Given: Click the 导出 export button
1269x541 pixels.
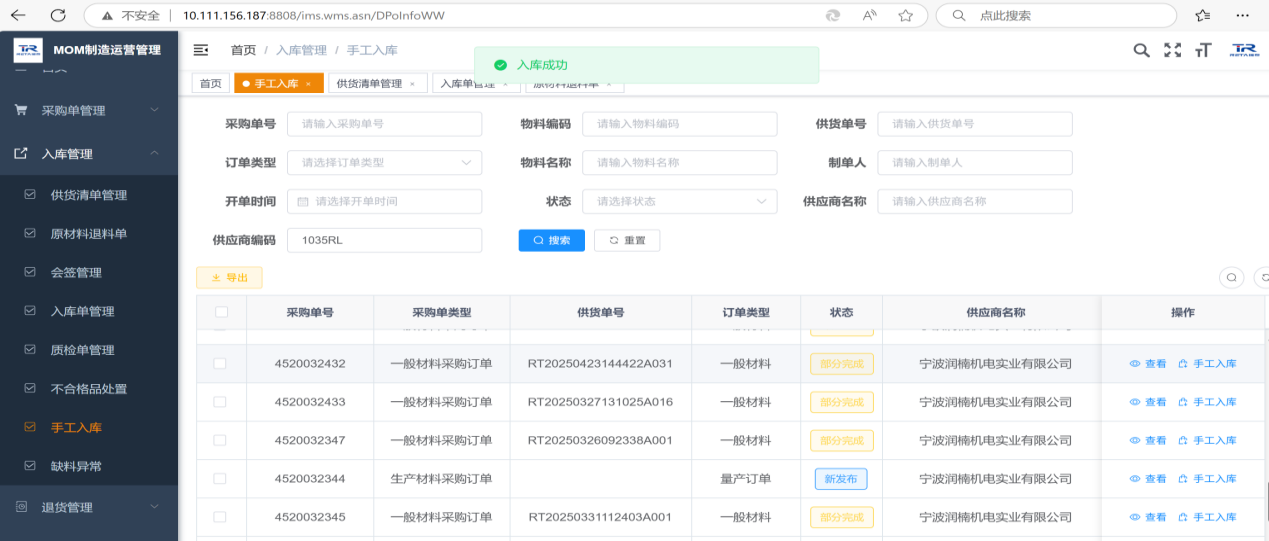Looking at the screenshot, I should click(229, 277).
